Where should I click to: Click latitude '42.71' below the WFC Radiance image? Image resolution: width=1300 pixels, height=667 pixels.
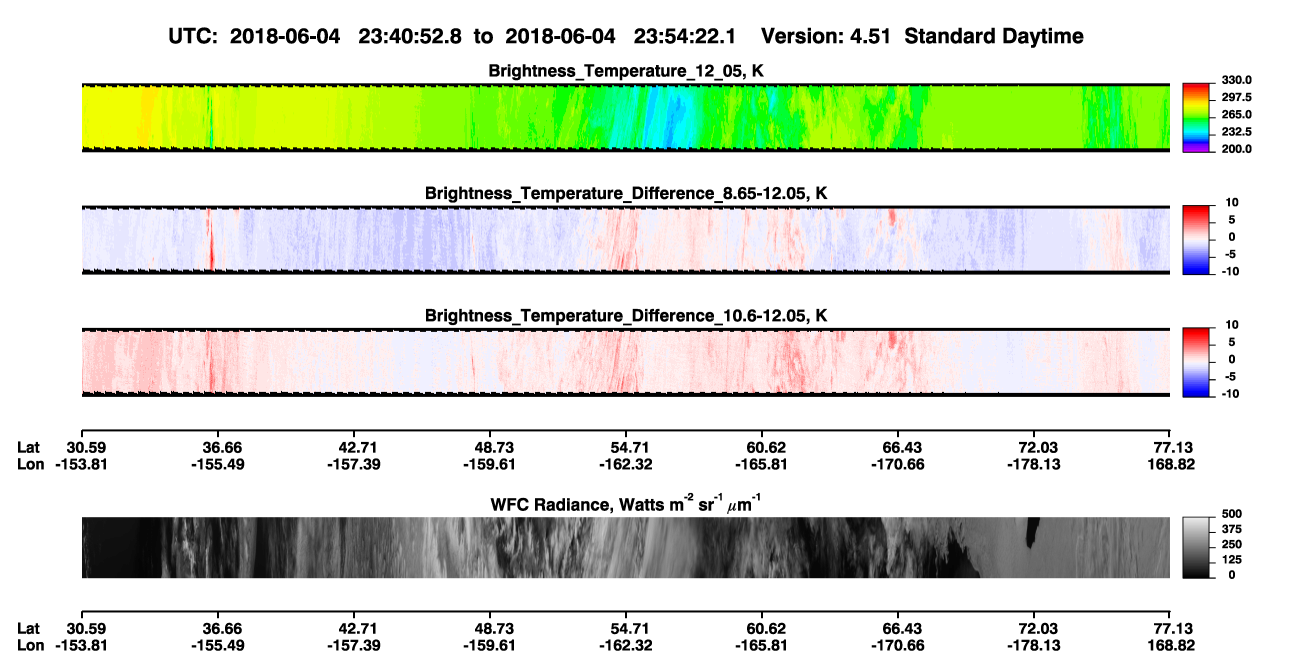(x=358, y=629)
